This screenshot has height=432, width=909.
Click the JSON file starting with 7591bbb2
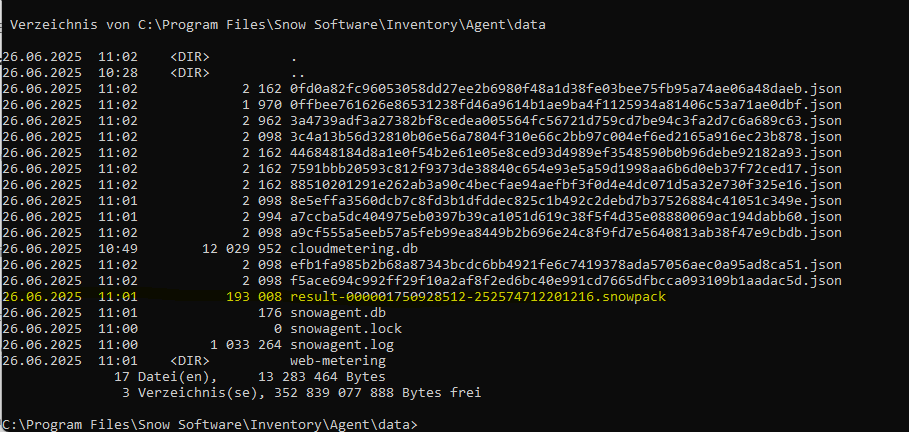coord(565,169)
